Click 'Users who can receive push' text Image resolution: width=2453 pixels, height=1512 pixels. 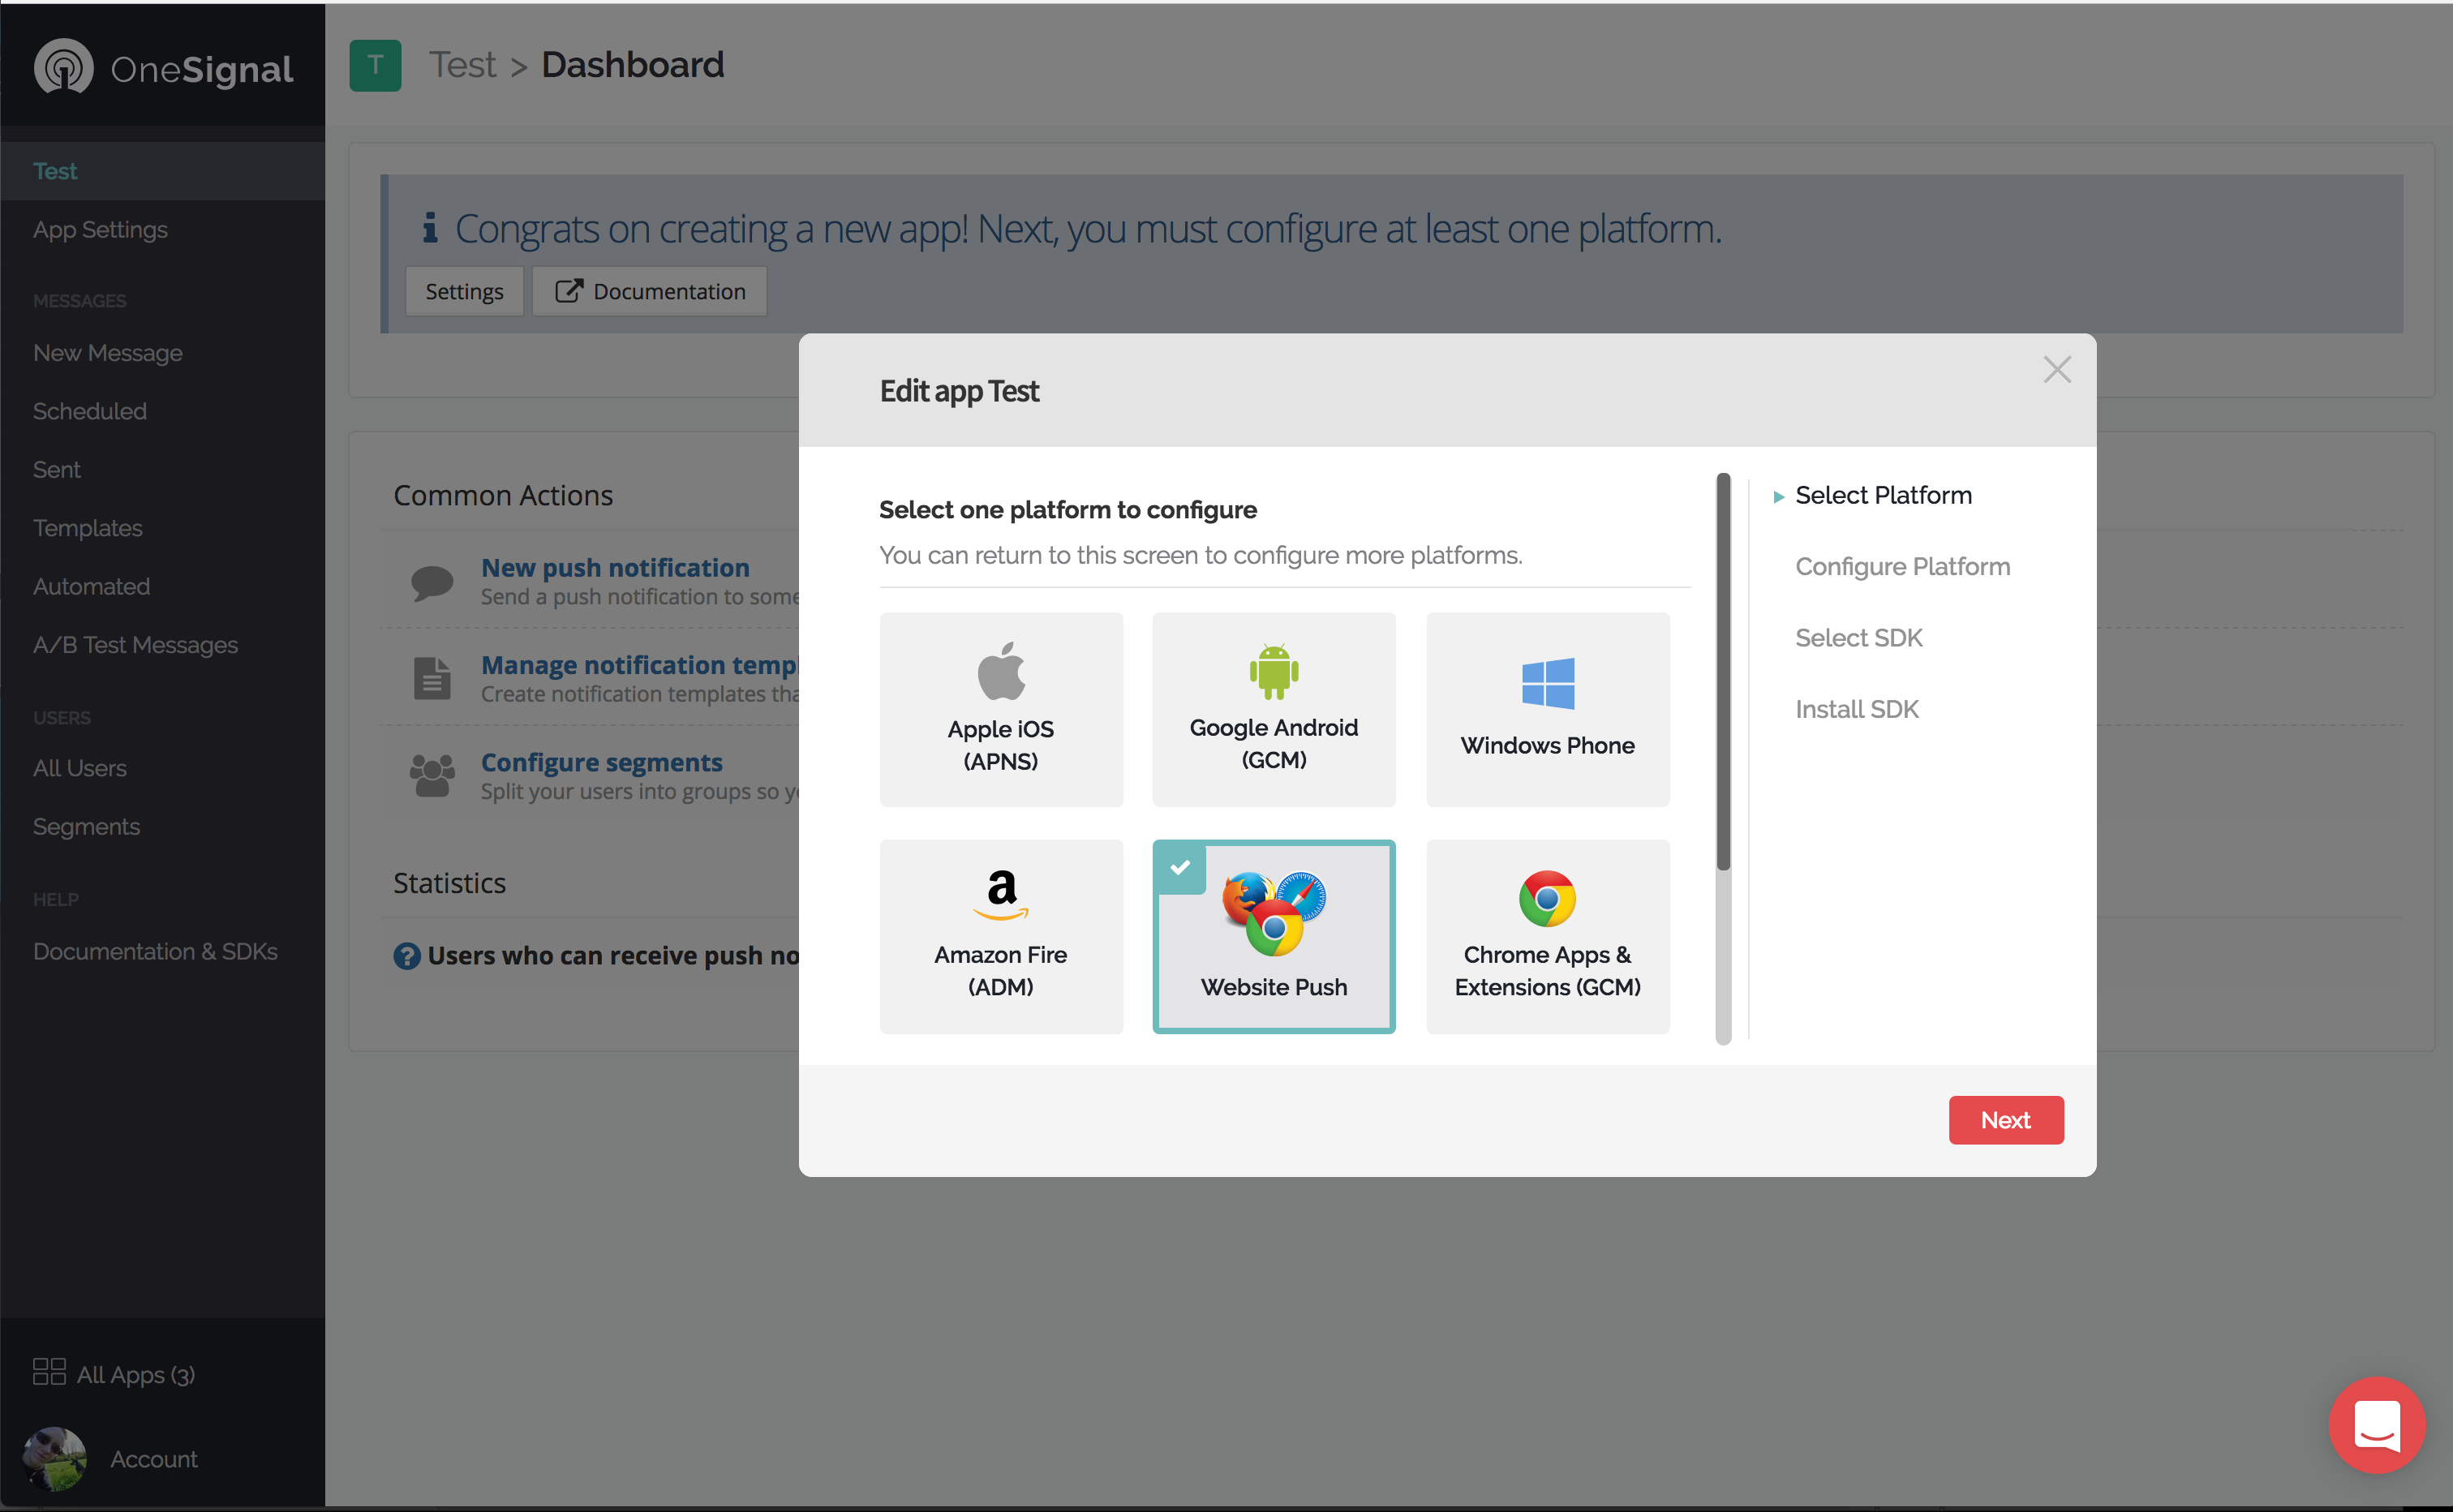pos(613,956)
